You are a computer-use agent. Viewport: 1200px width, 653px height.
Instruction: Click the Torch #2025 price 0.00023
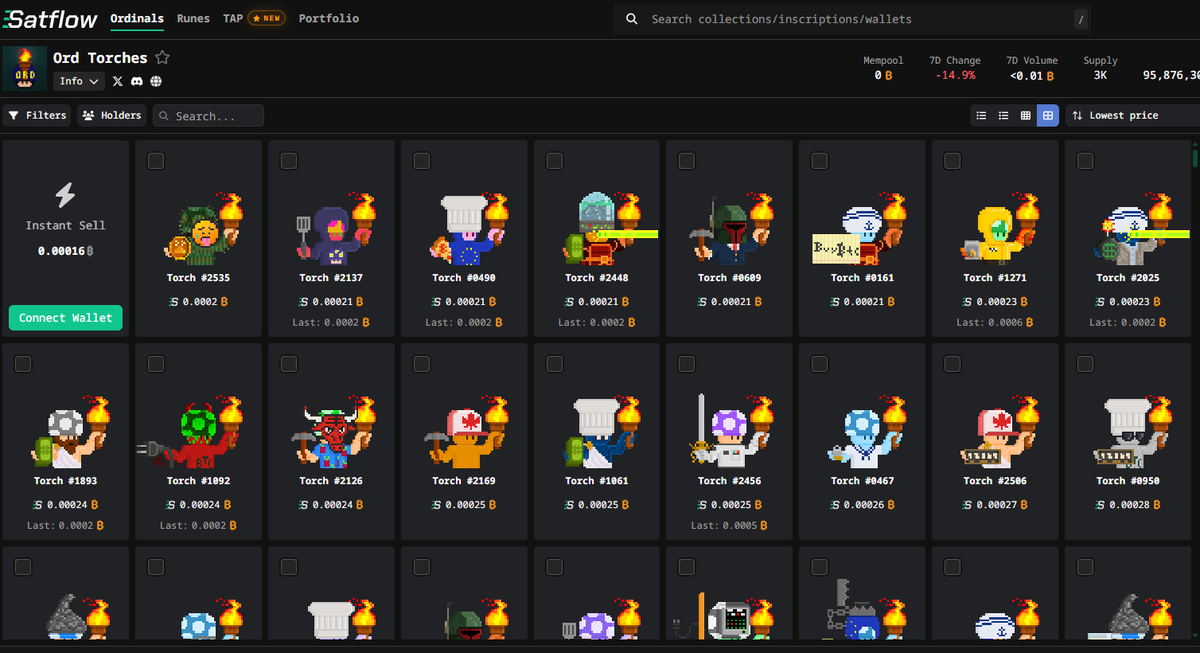(1128, 301)
